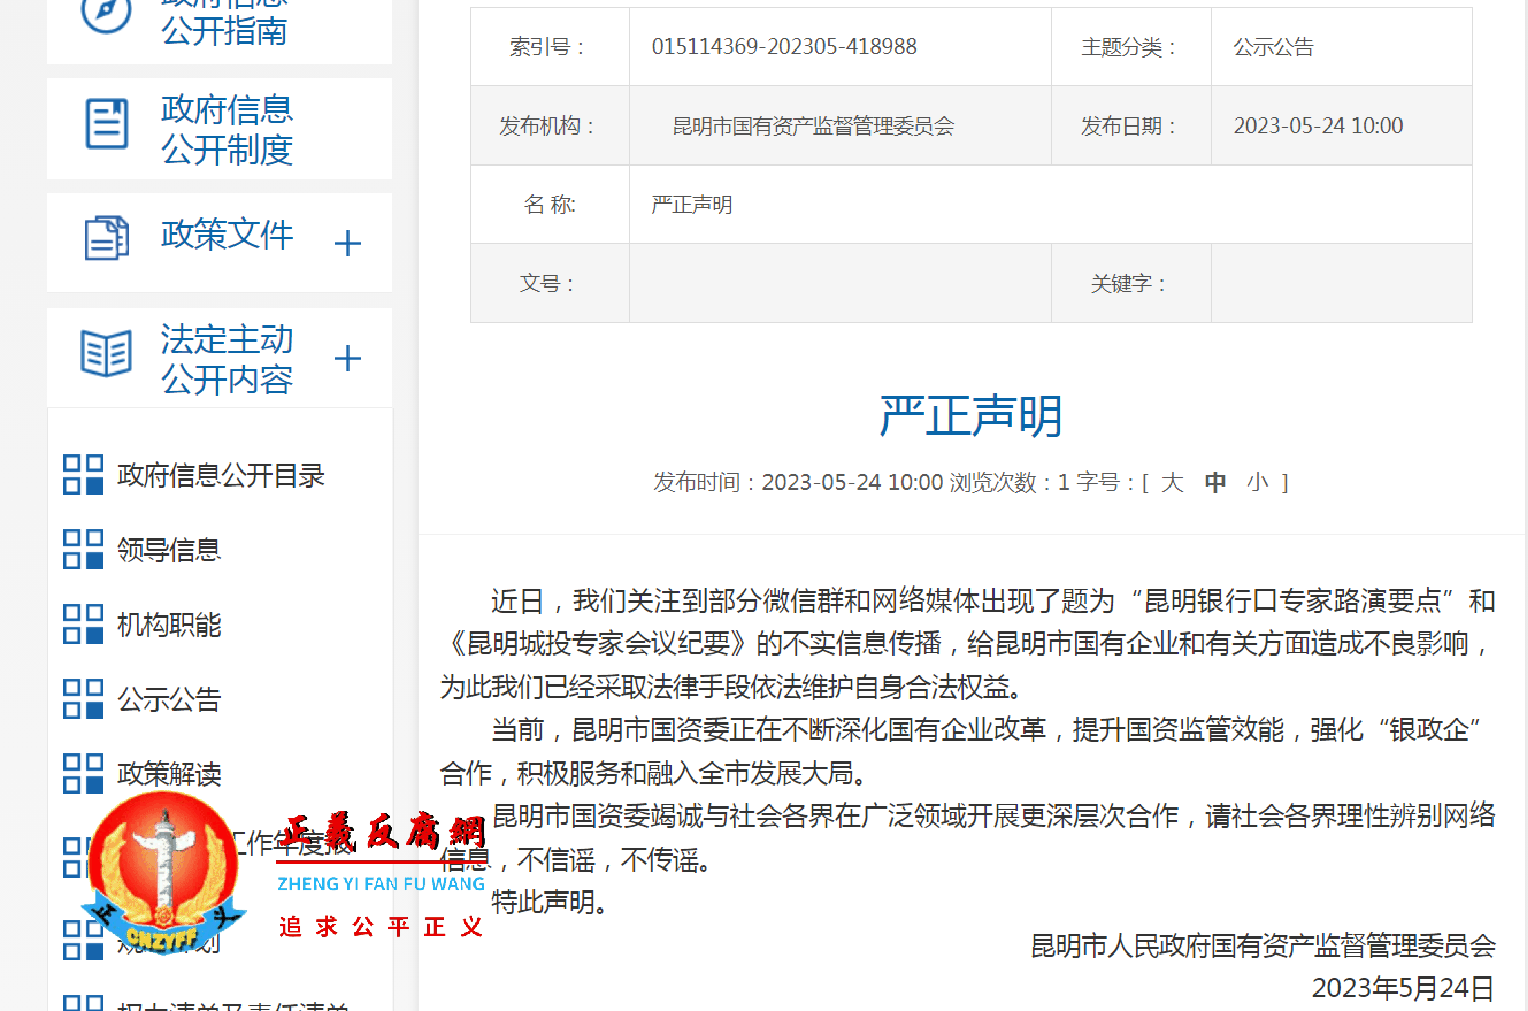Image resolution: width=1528 pixels, height=1011 pixels.
Task: Click the grid icon beside 公示公告
Action: pos(82,697)
